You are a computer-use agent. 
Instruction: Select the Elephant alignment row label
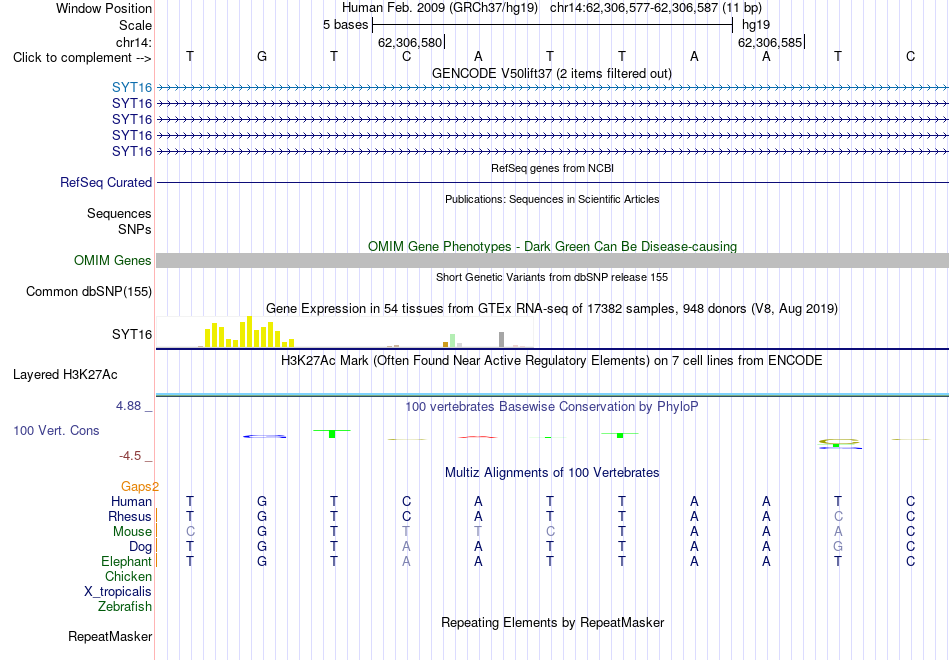point(127,562)
